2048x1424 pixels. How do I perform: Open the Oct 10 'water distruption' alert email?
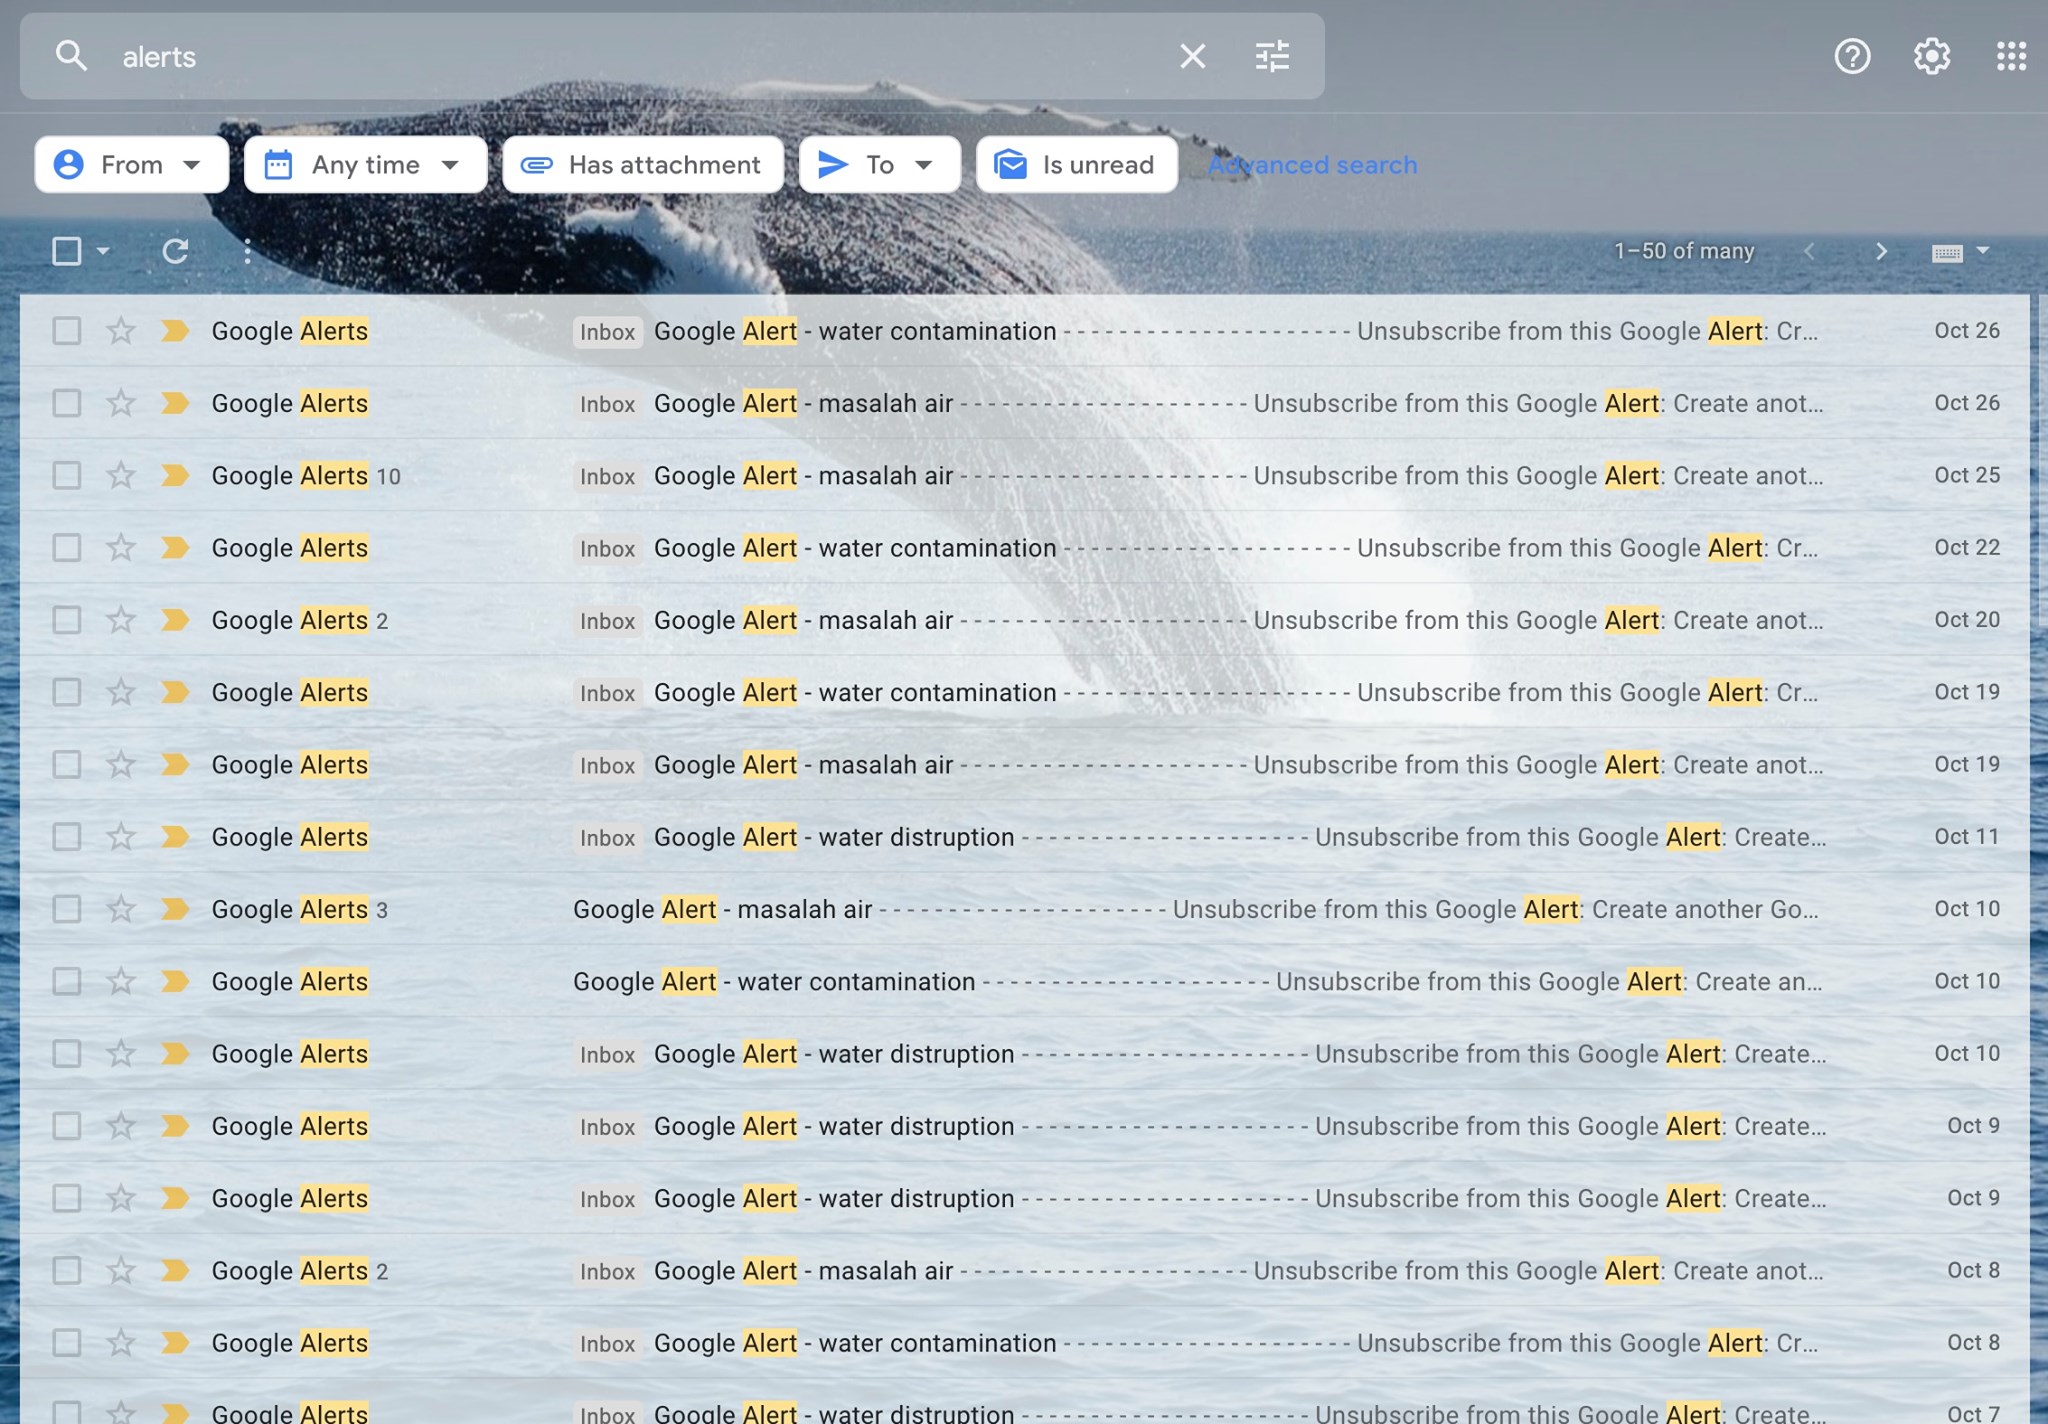1024,1053
